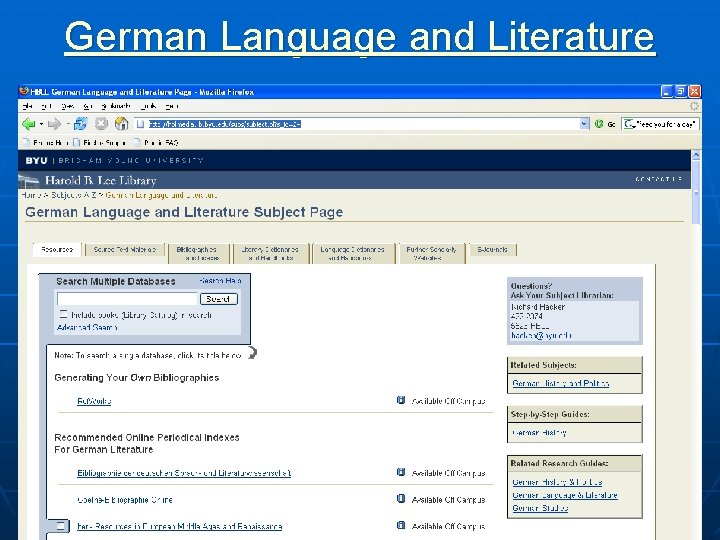Open the Back button history dropdown arrow

tap(41, 124)
